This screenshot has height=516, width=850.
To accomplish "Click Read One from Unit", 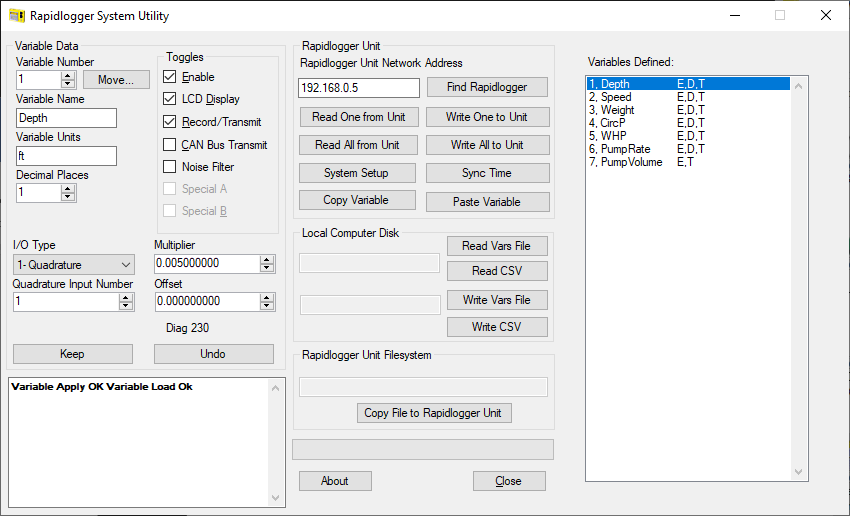I will point(359,117).
